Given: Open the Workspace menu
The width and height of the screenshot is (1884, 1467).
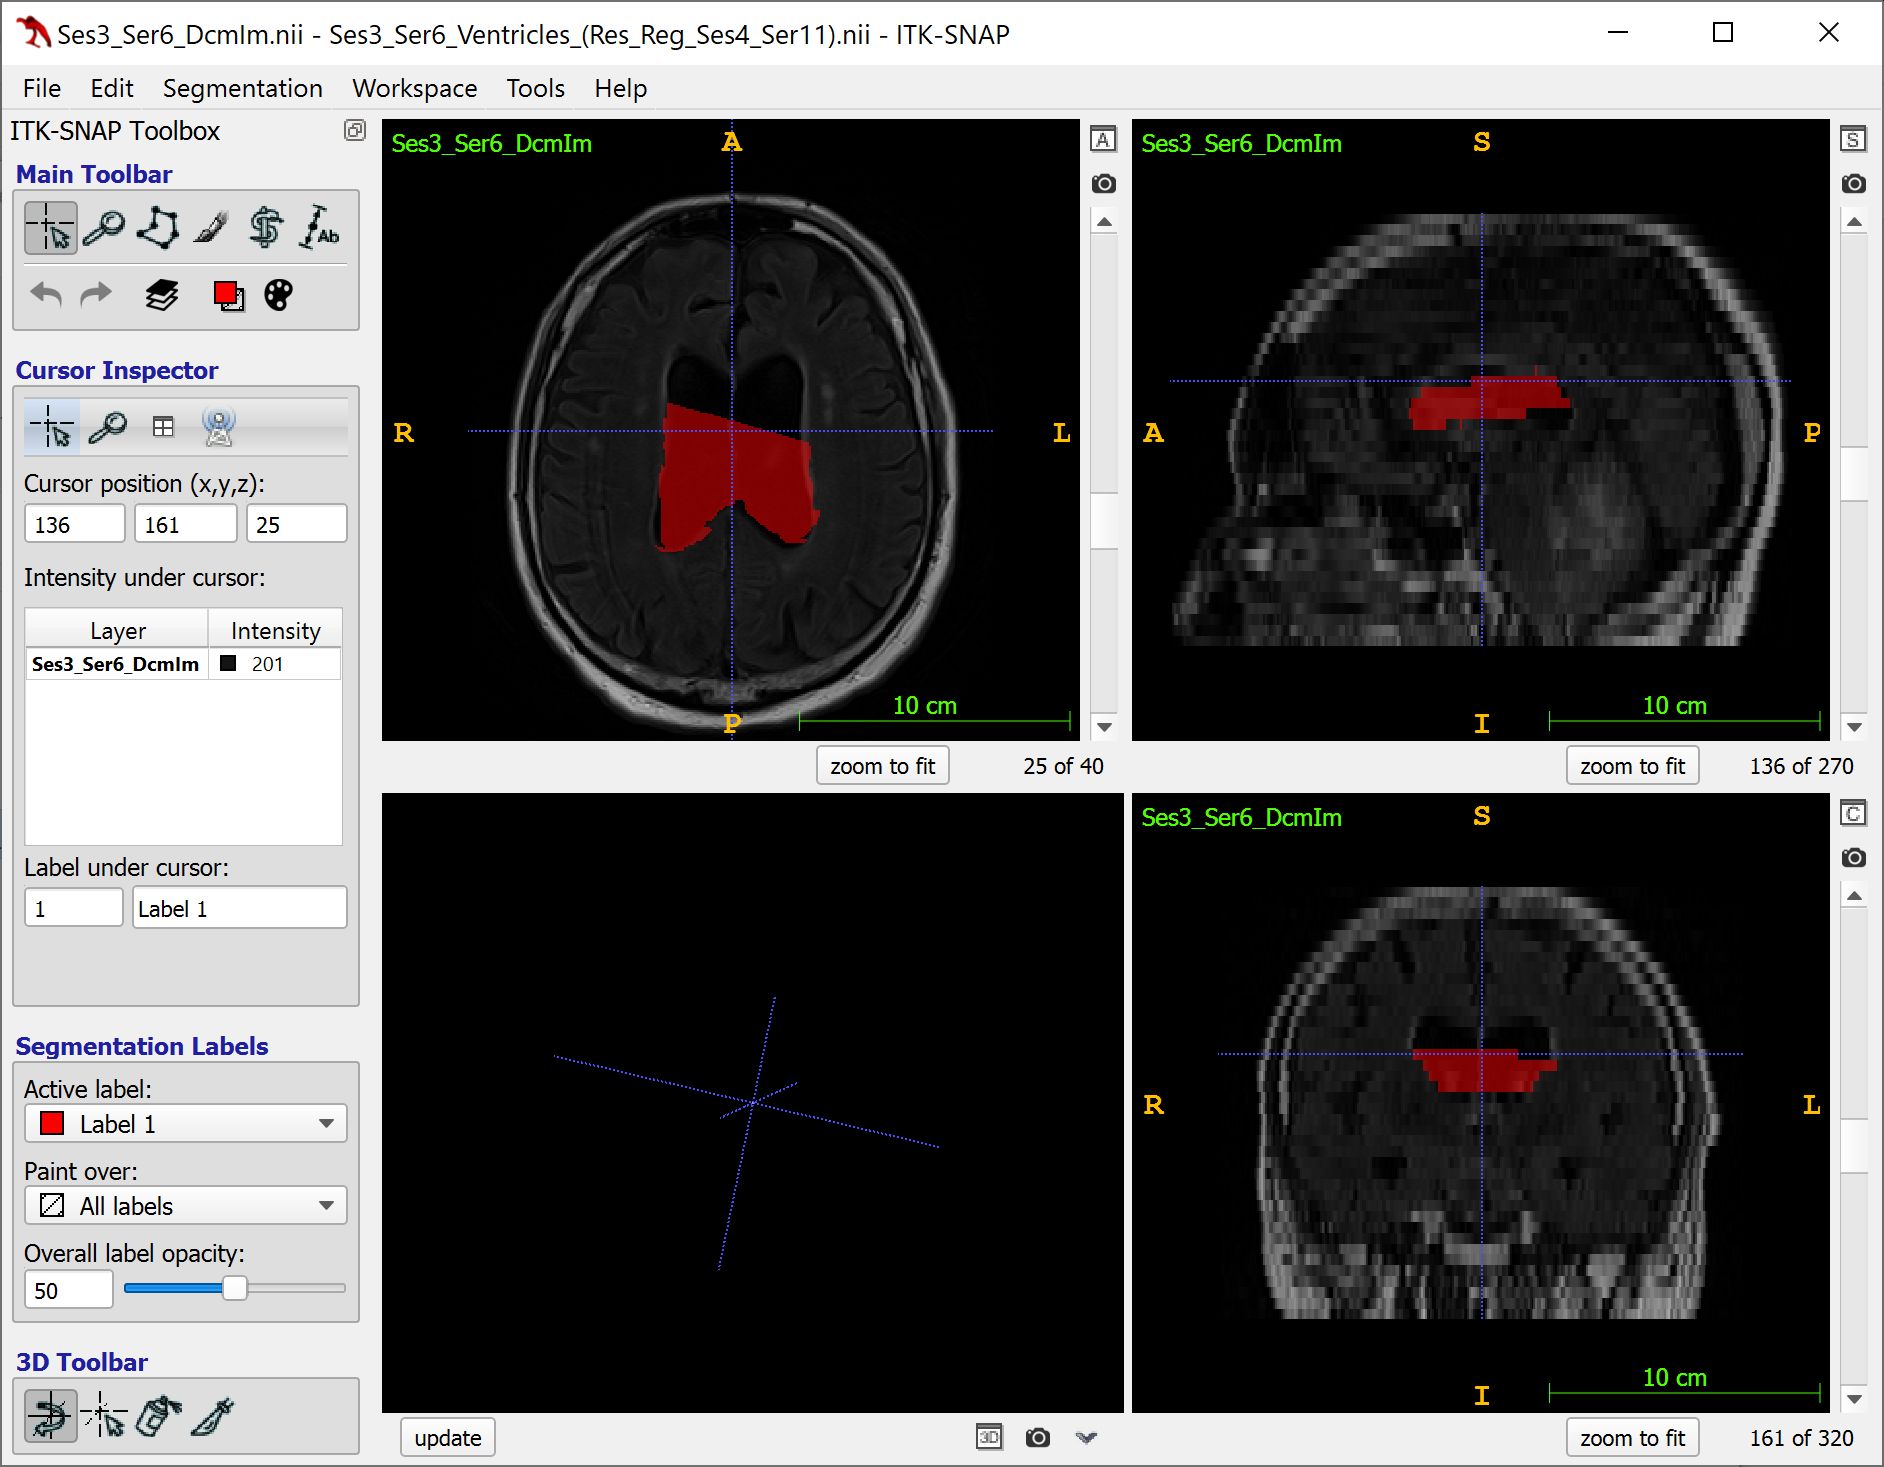Looking at the screenshot, I should 414,88.
